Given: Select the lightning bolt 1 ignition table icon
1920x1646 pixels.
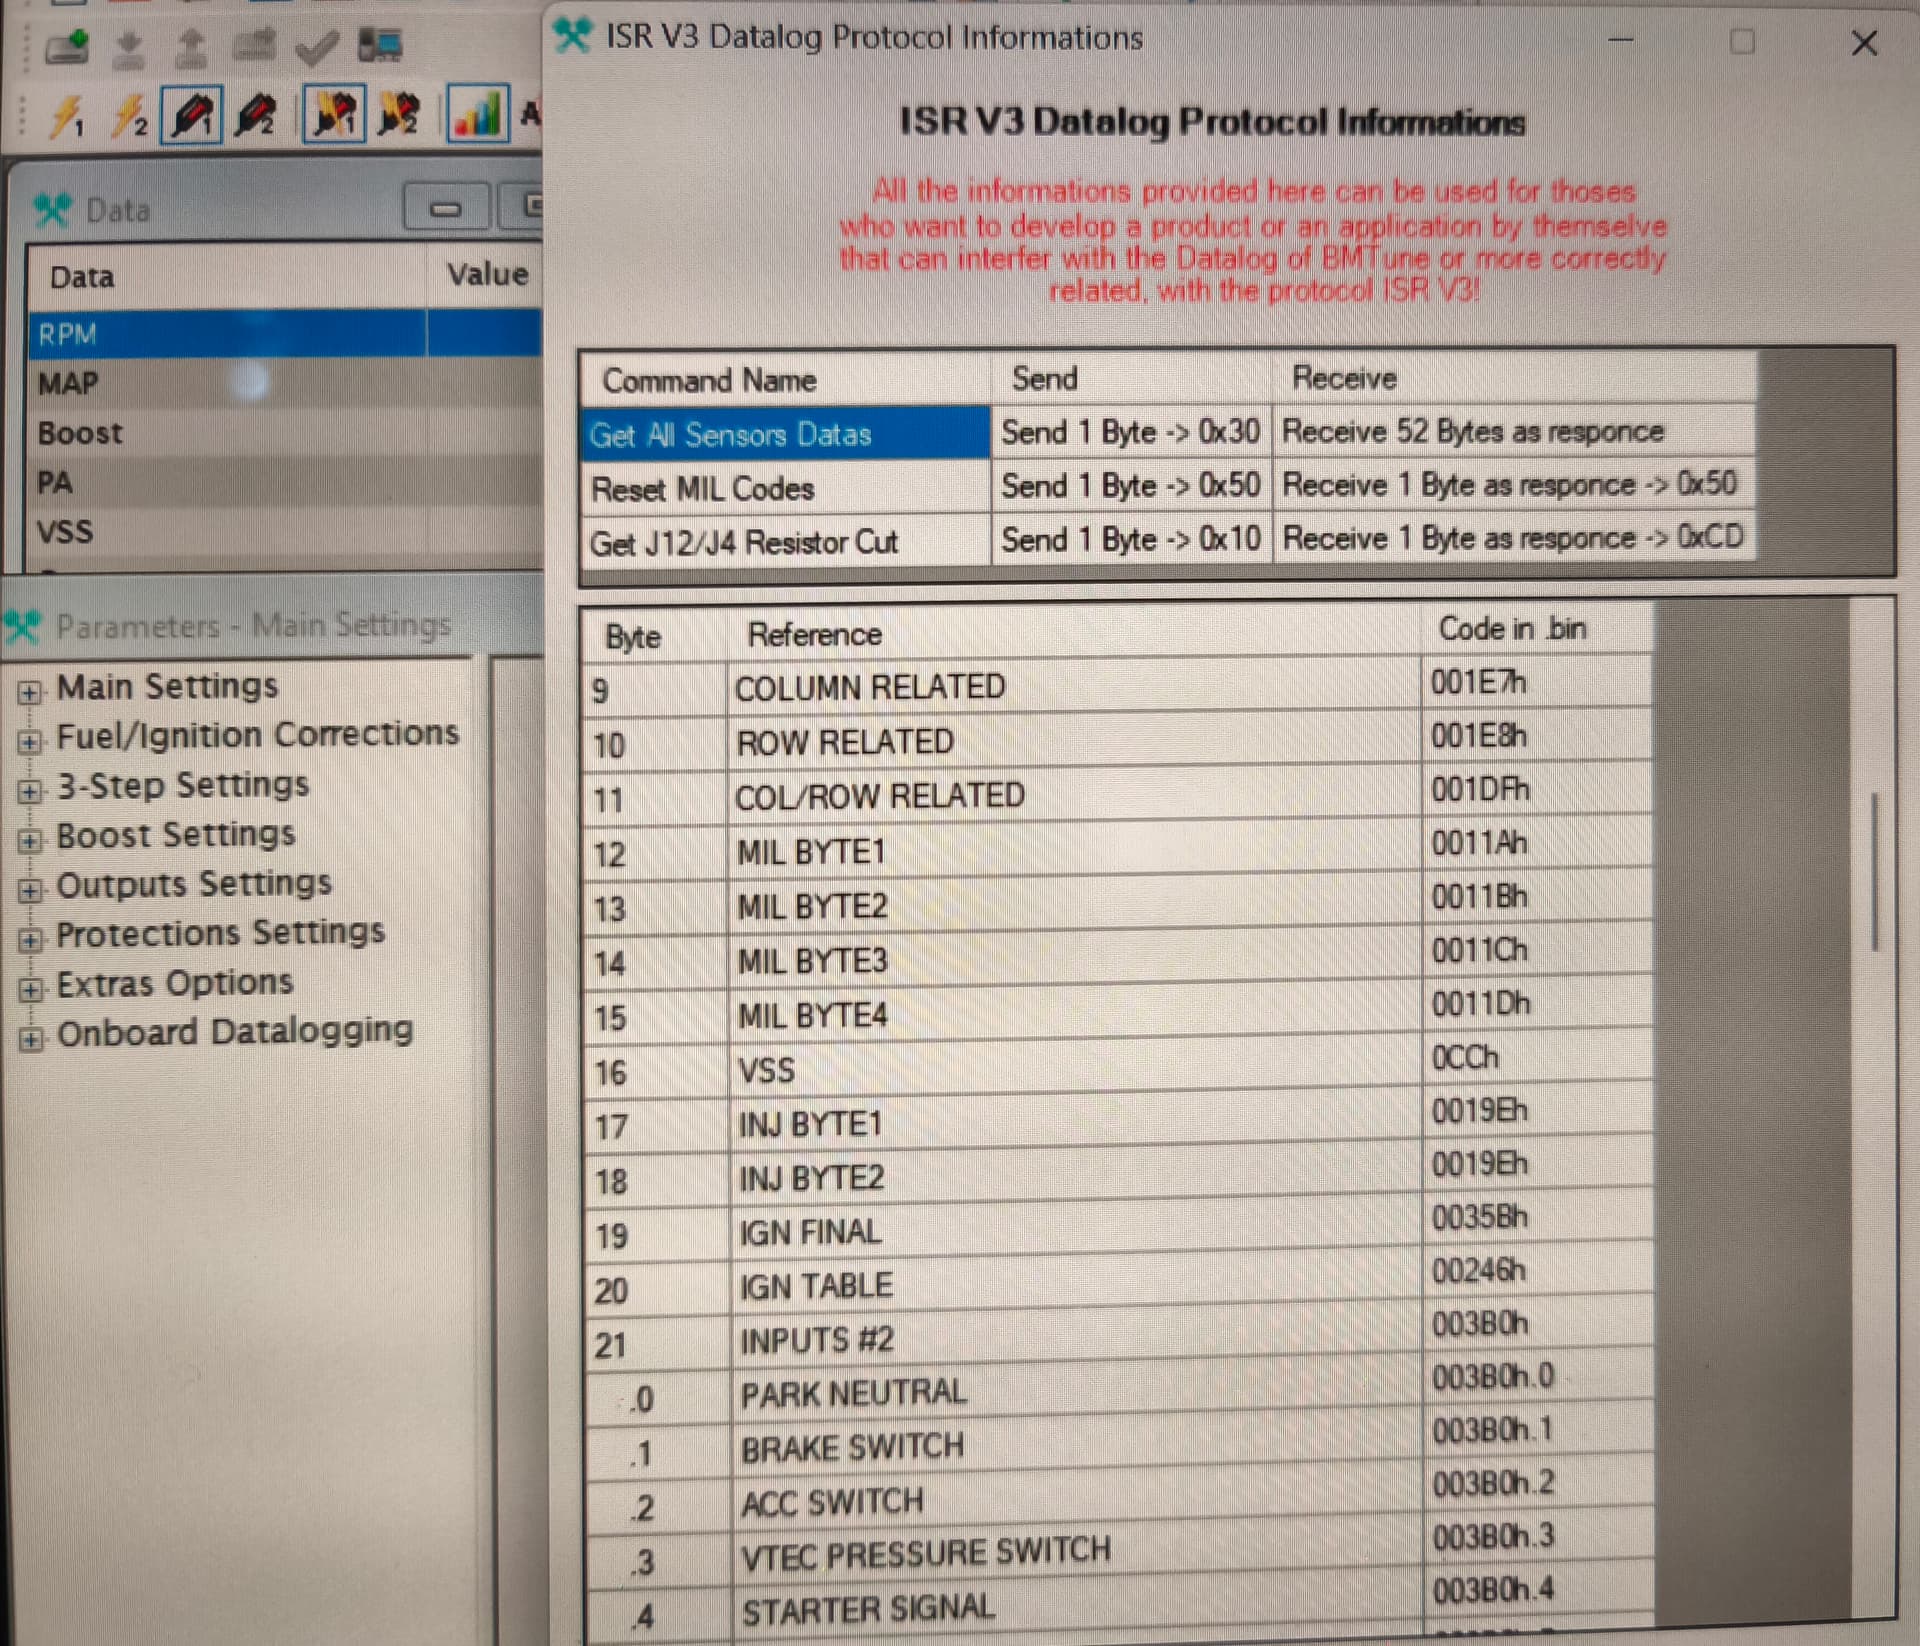Looking at the screenshot, I should [66, 117].
